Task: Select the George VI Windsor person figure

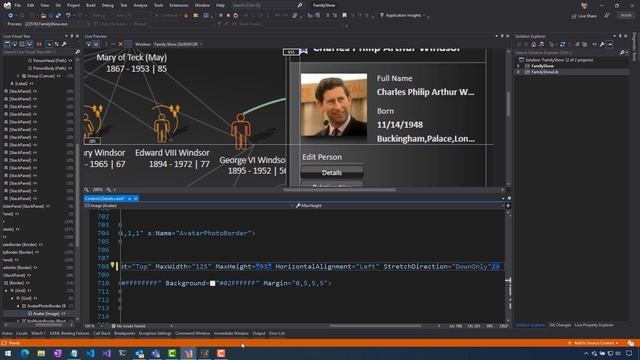Action: click(x=241, y=131)
